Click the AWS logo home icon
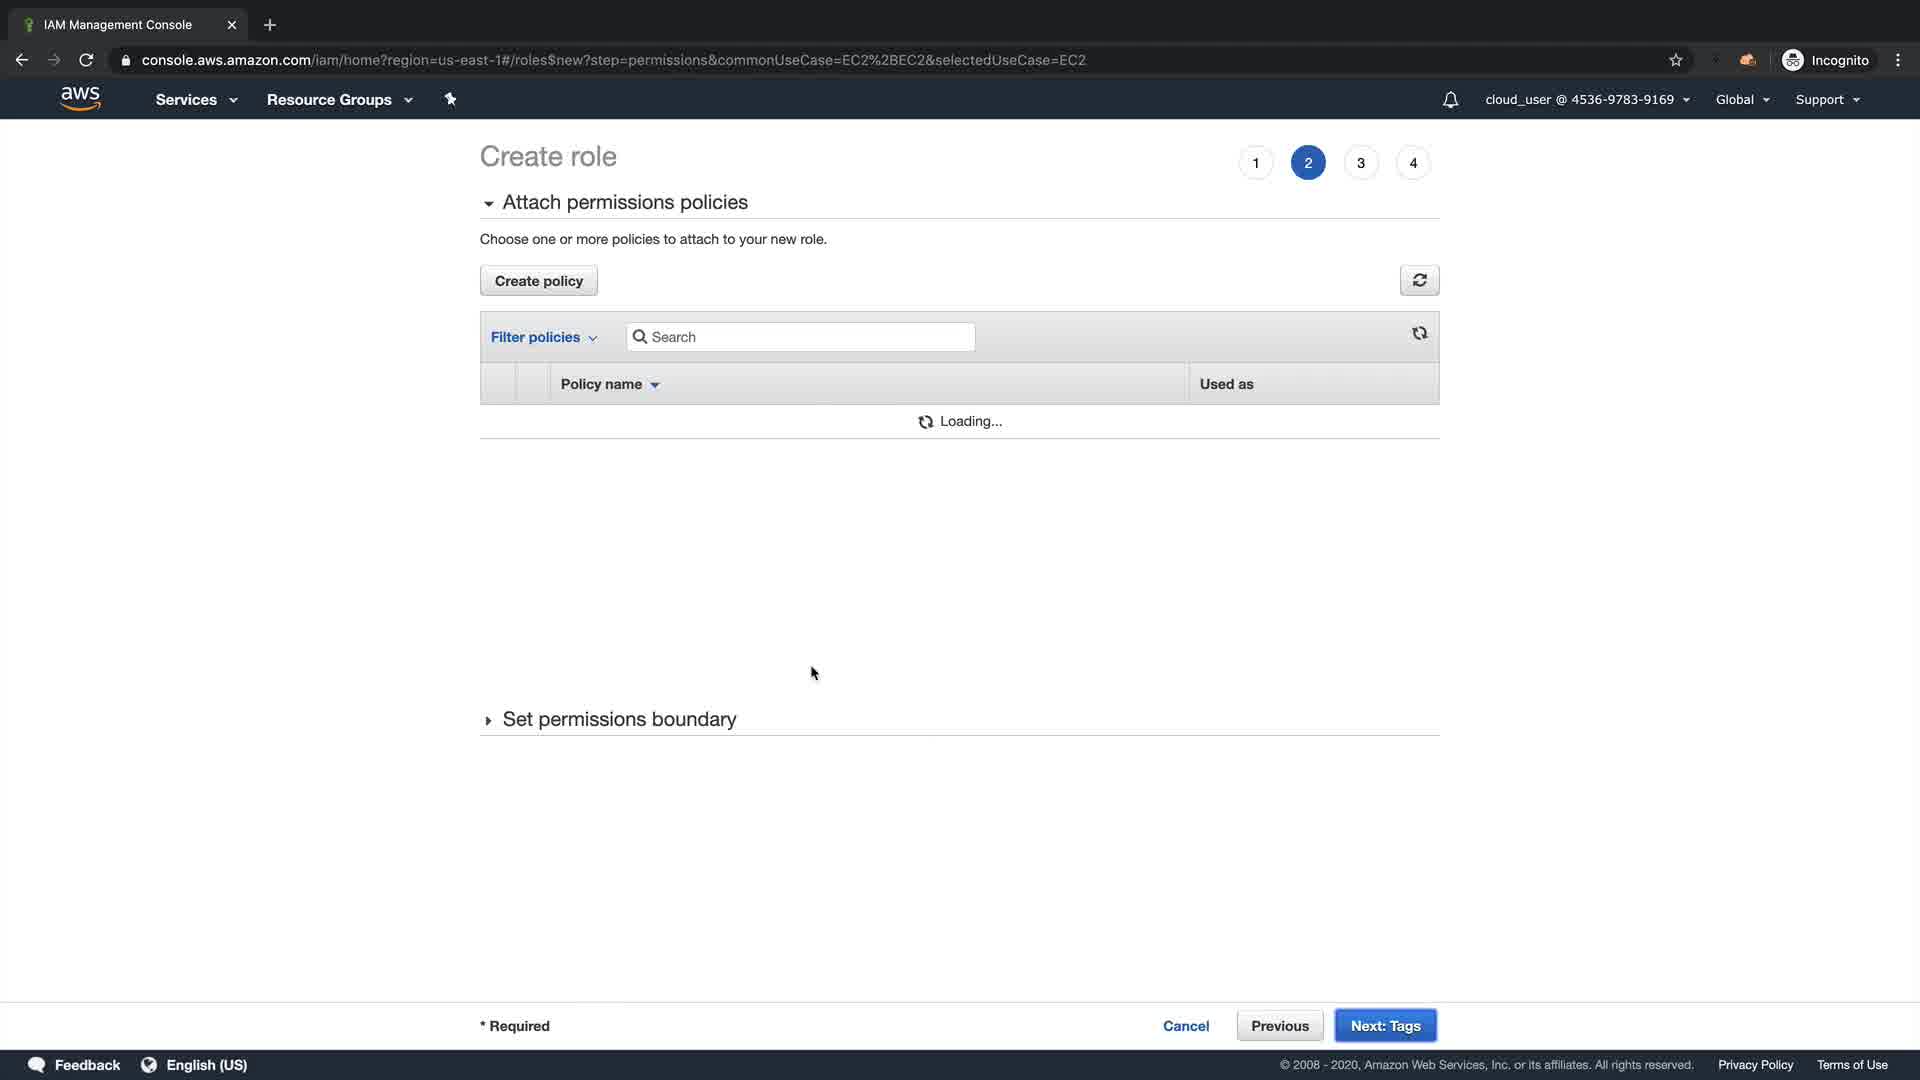Viewport: 1920px width, 1080px height. tap(80, 98)
